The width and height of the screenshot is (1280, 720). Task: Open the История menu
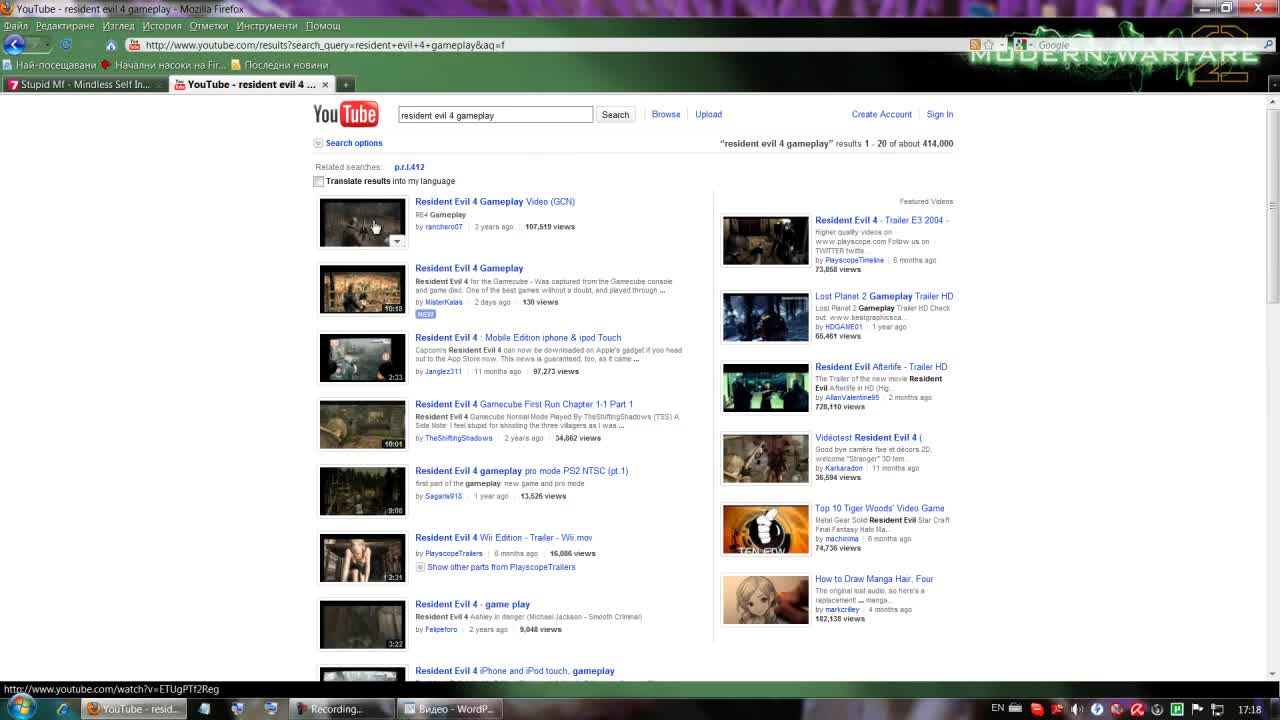[162, 25]
